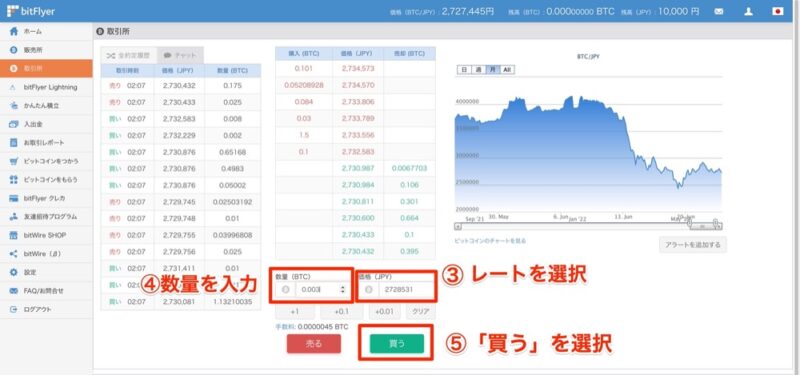Go to ホーム in the sidebar
Screen dimensions: 800x375
click(x=46, y=32)
